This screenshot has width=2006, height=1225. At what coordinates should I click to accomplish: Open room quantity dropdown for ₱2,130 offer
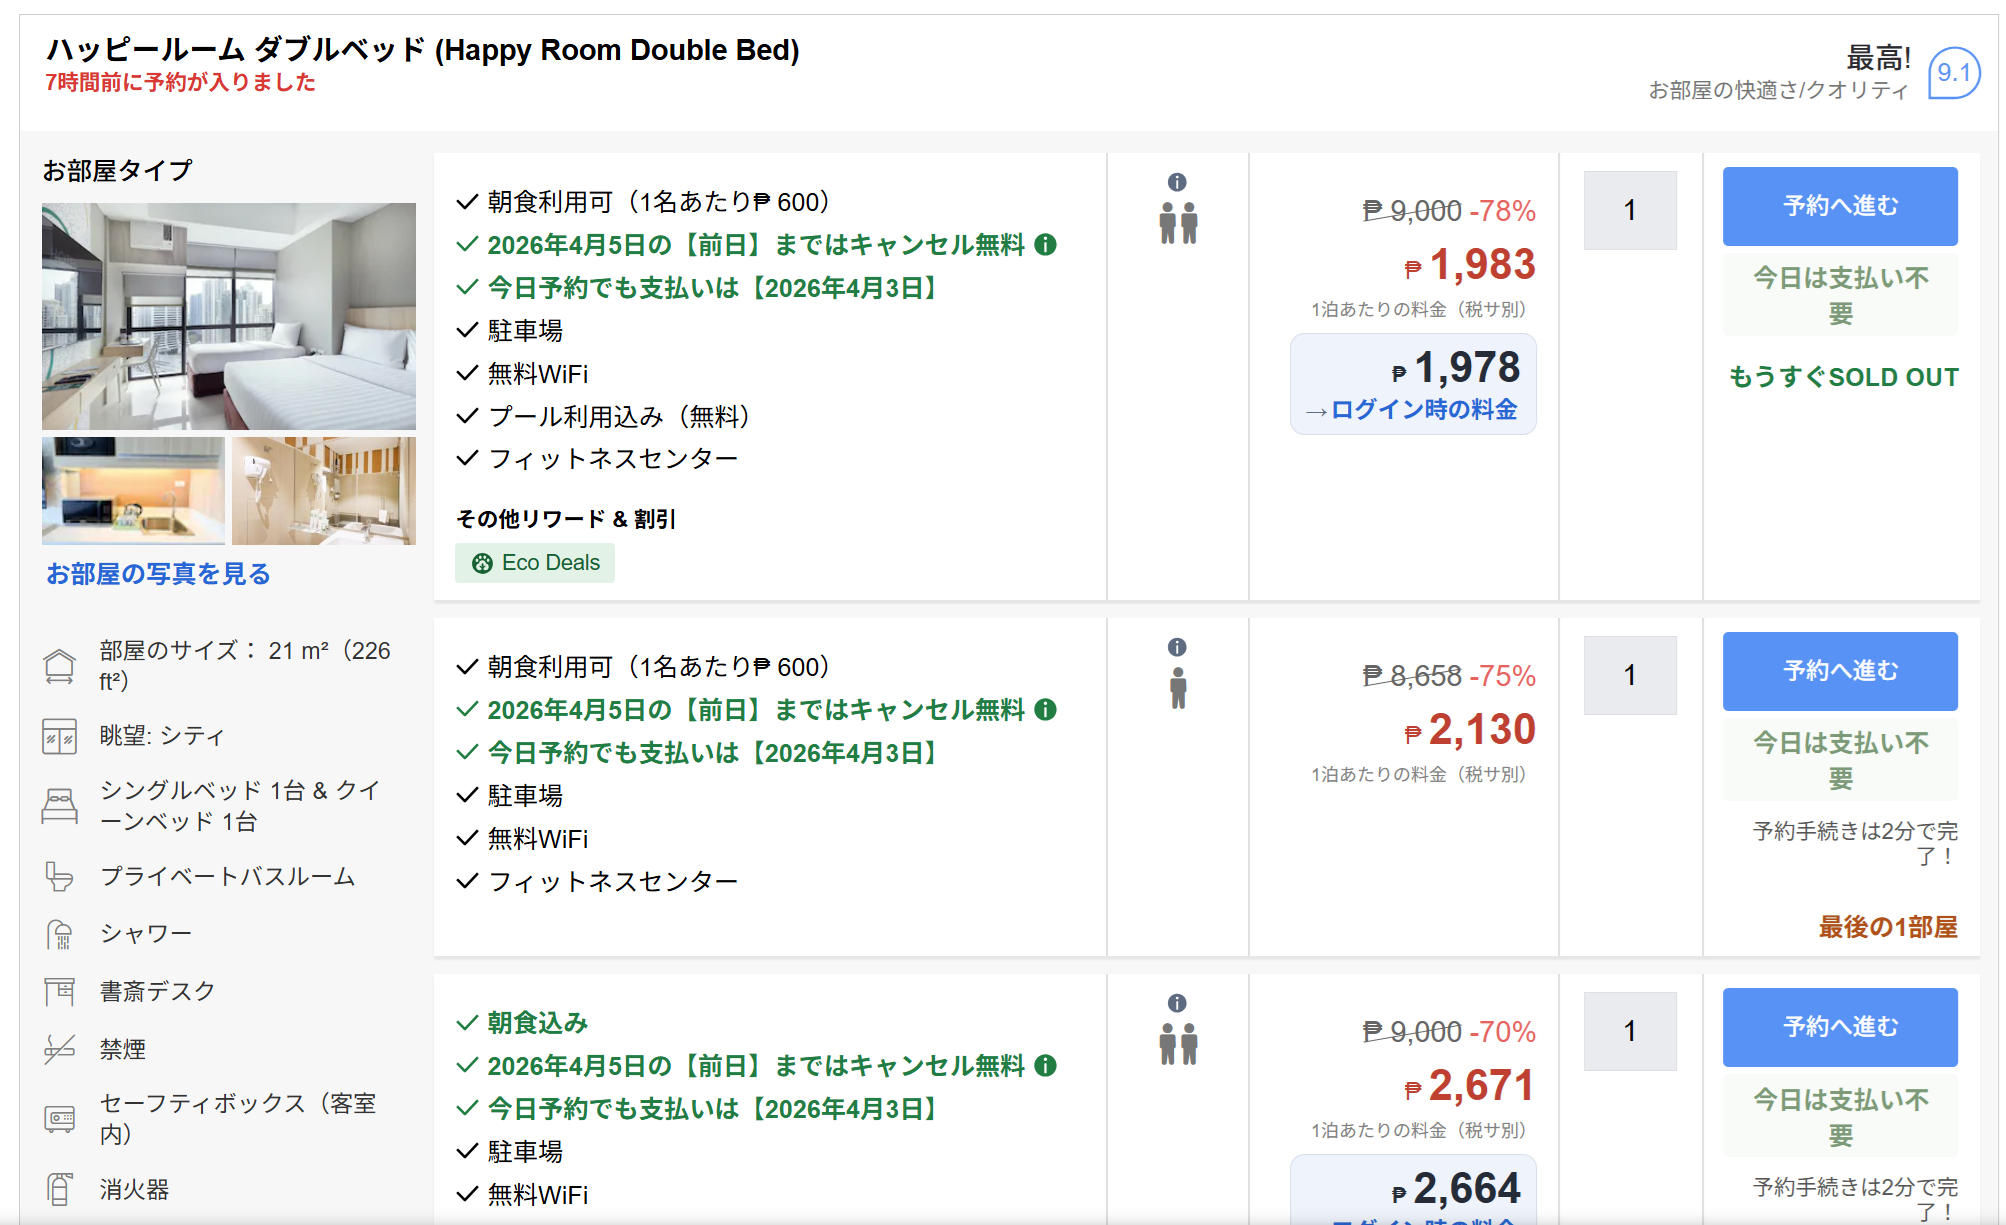[1630, 675]
